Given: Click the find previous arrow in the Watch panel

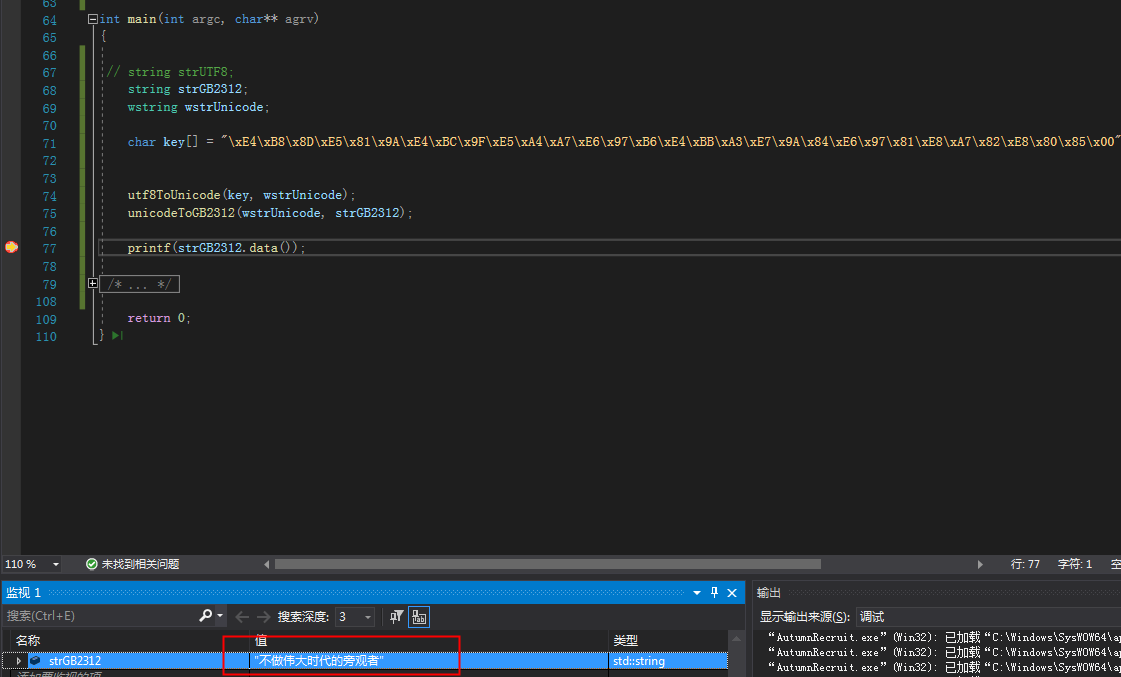Looking at the screenshot, I should pos(242,616).
